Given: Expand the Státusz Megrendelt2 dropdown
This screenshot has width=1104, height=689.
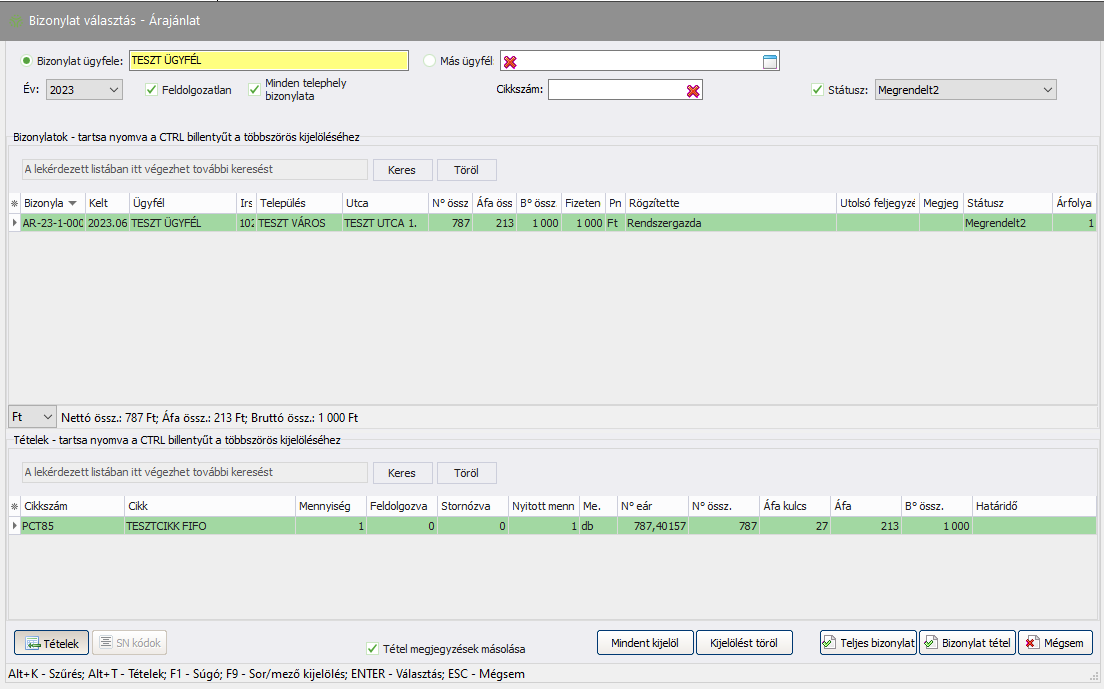Looking at the screenshot, I should [x=965, y=90].
